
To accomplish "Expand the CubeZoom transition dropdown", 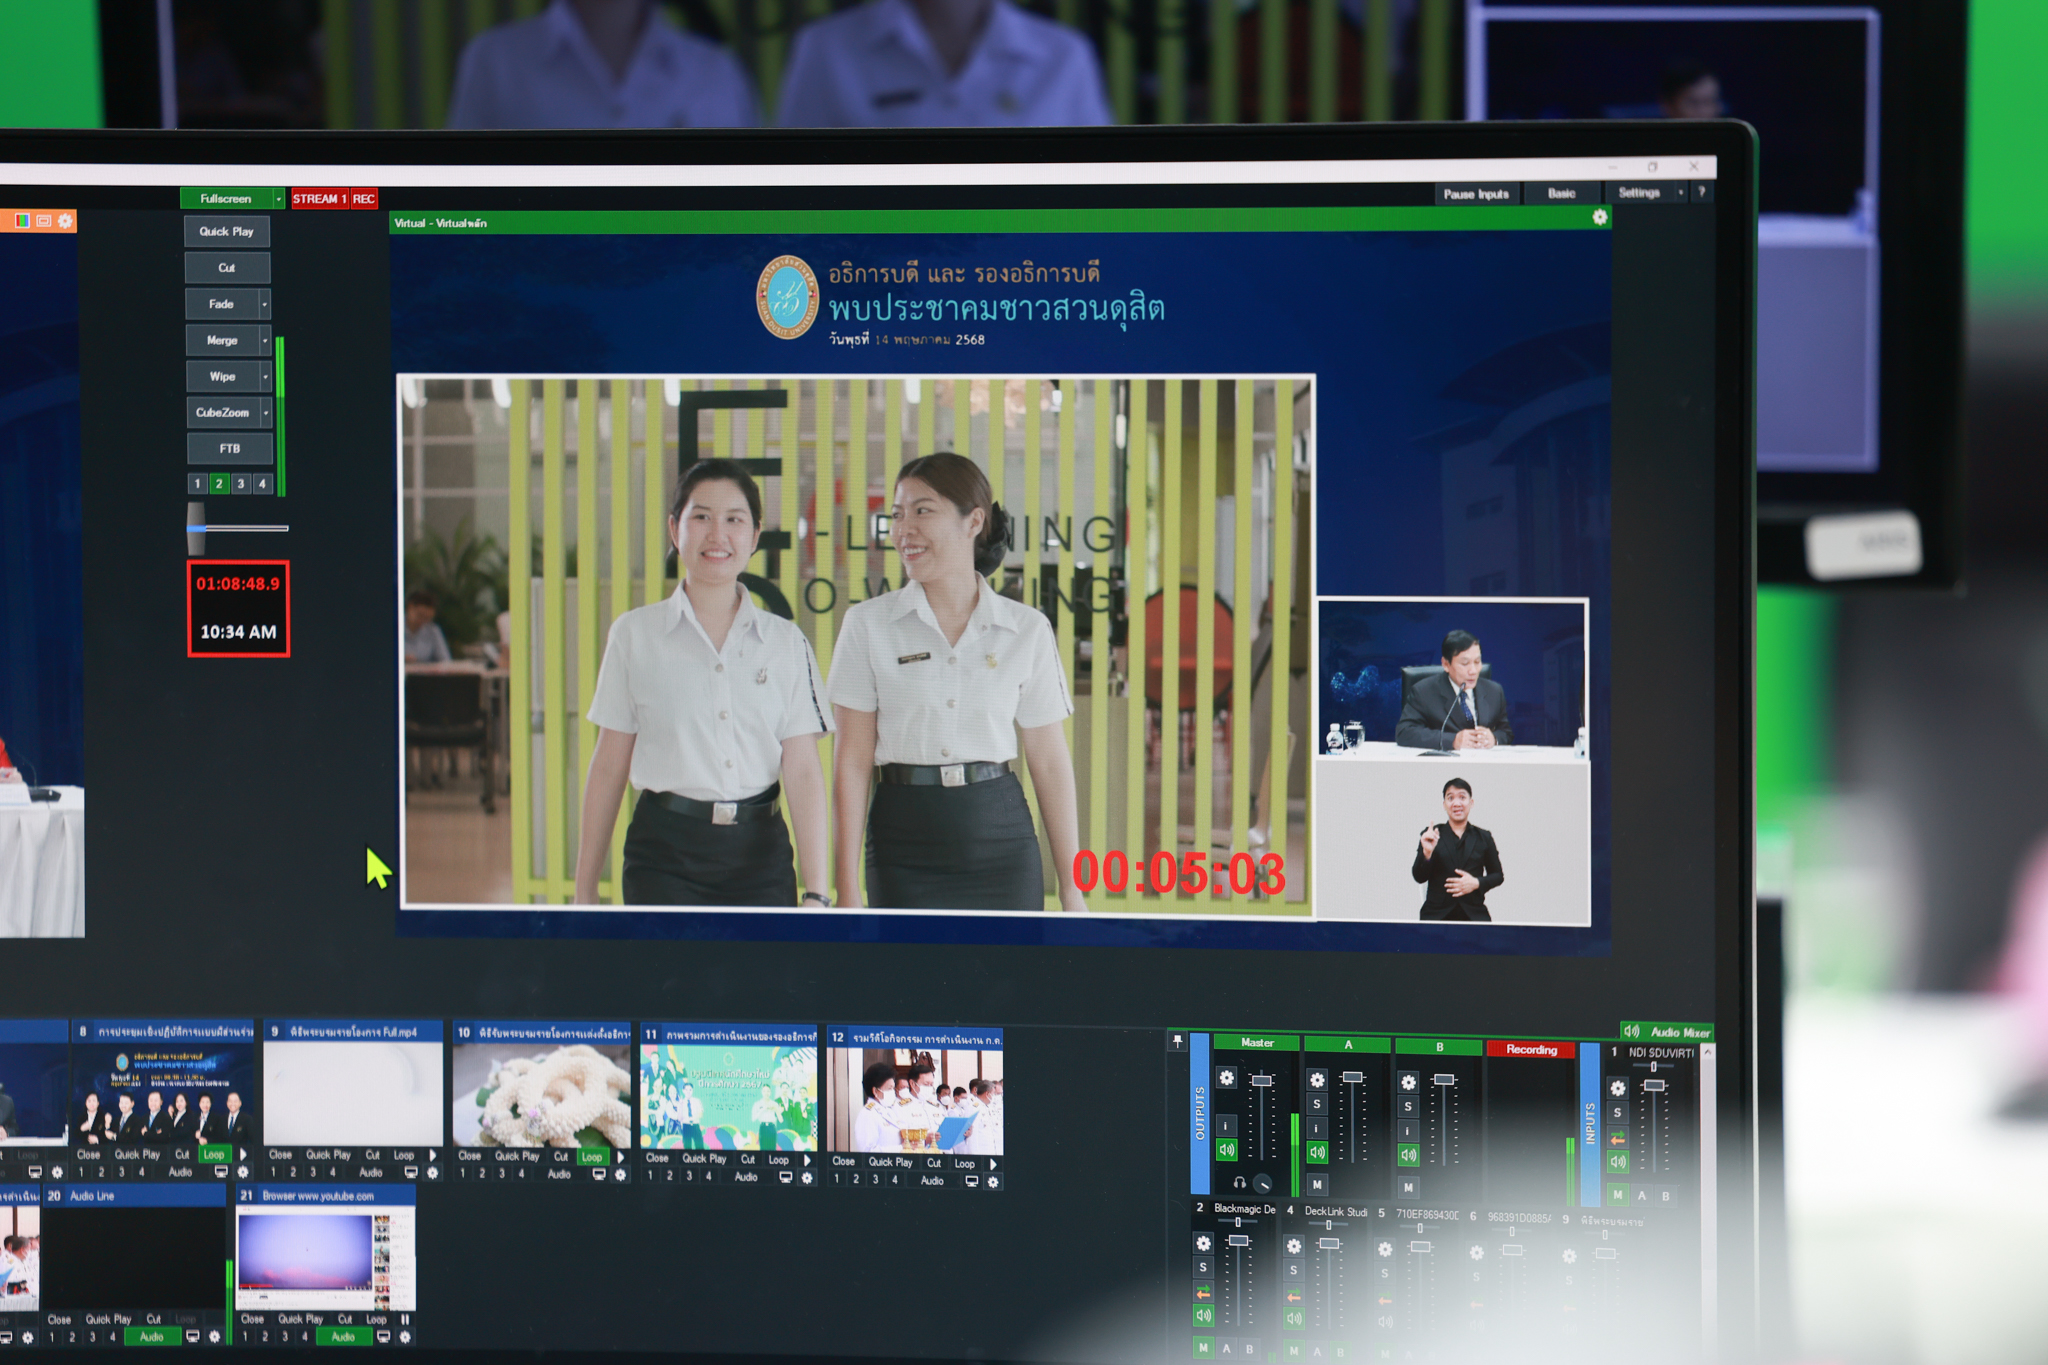I will pyautogui.click(x=266, y=412).
